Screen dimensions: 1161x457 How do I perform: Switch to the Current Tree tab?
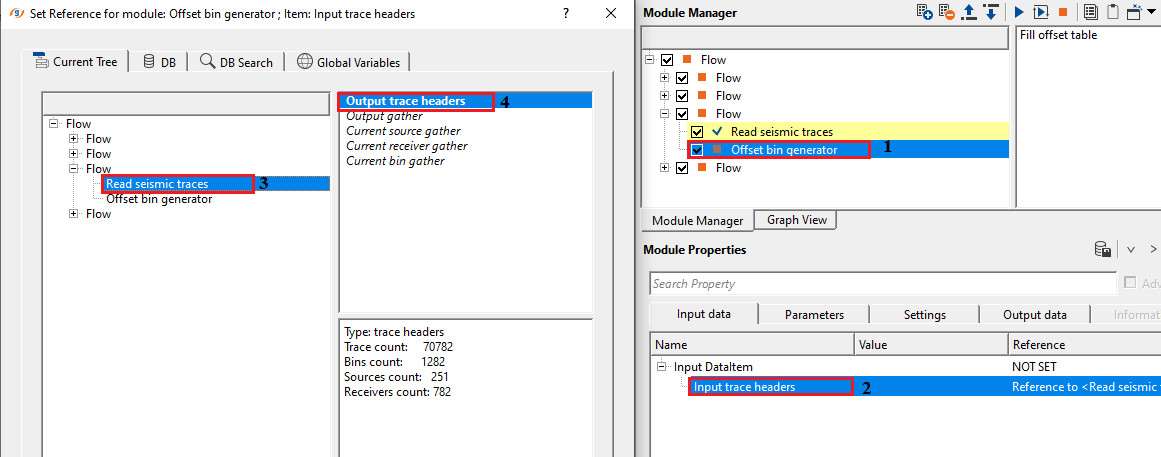[75, 61]
